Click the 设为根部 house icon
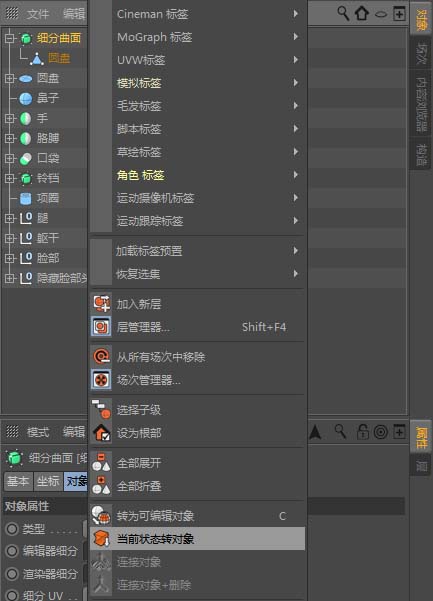 coord(102,433)
